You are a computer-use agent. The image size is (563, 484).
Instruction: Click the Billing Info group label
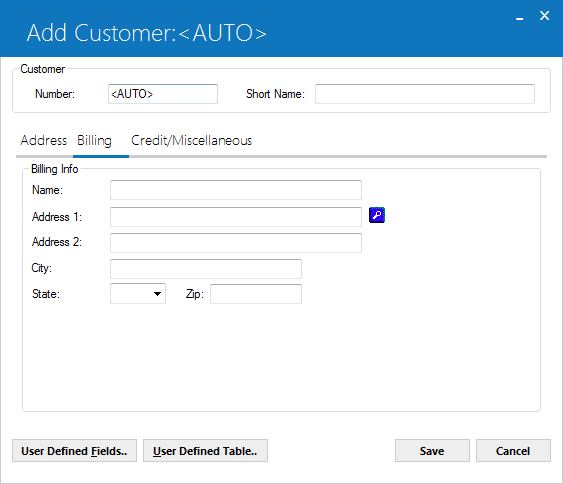(x=55, y=169)
